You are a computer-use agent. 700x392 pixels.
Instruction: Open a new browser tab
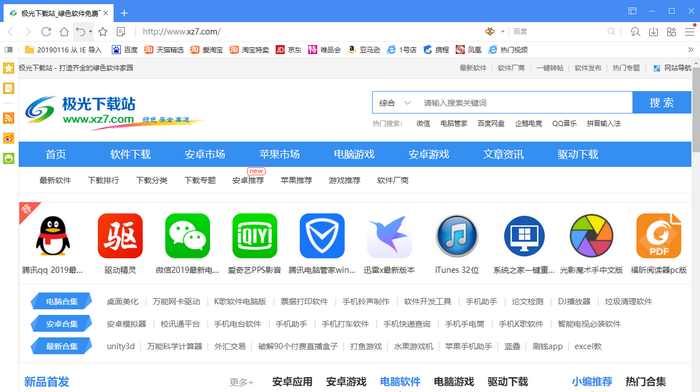coord(124,13)
